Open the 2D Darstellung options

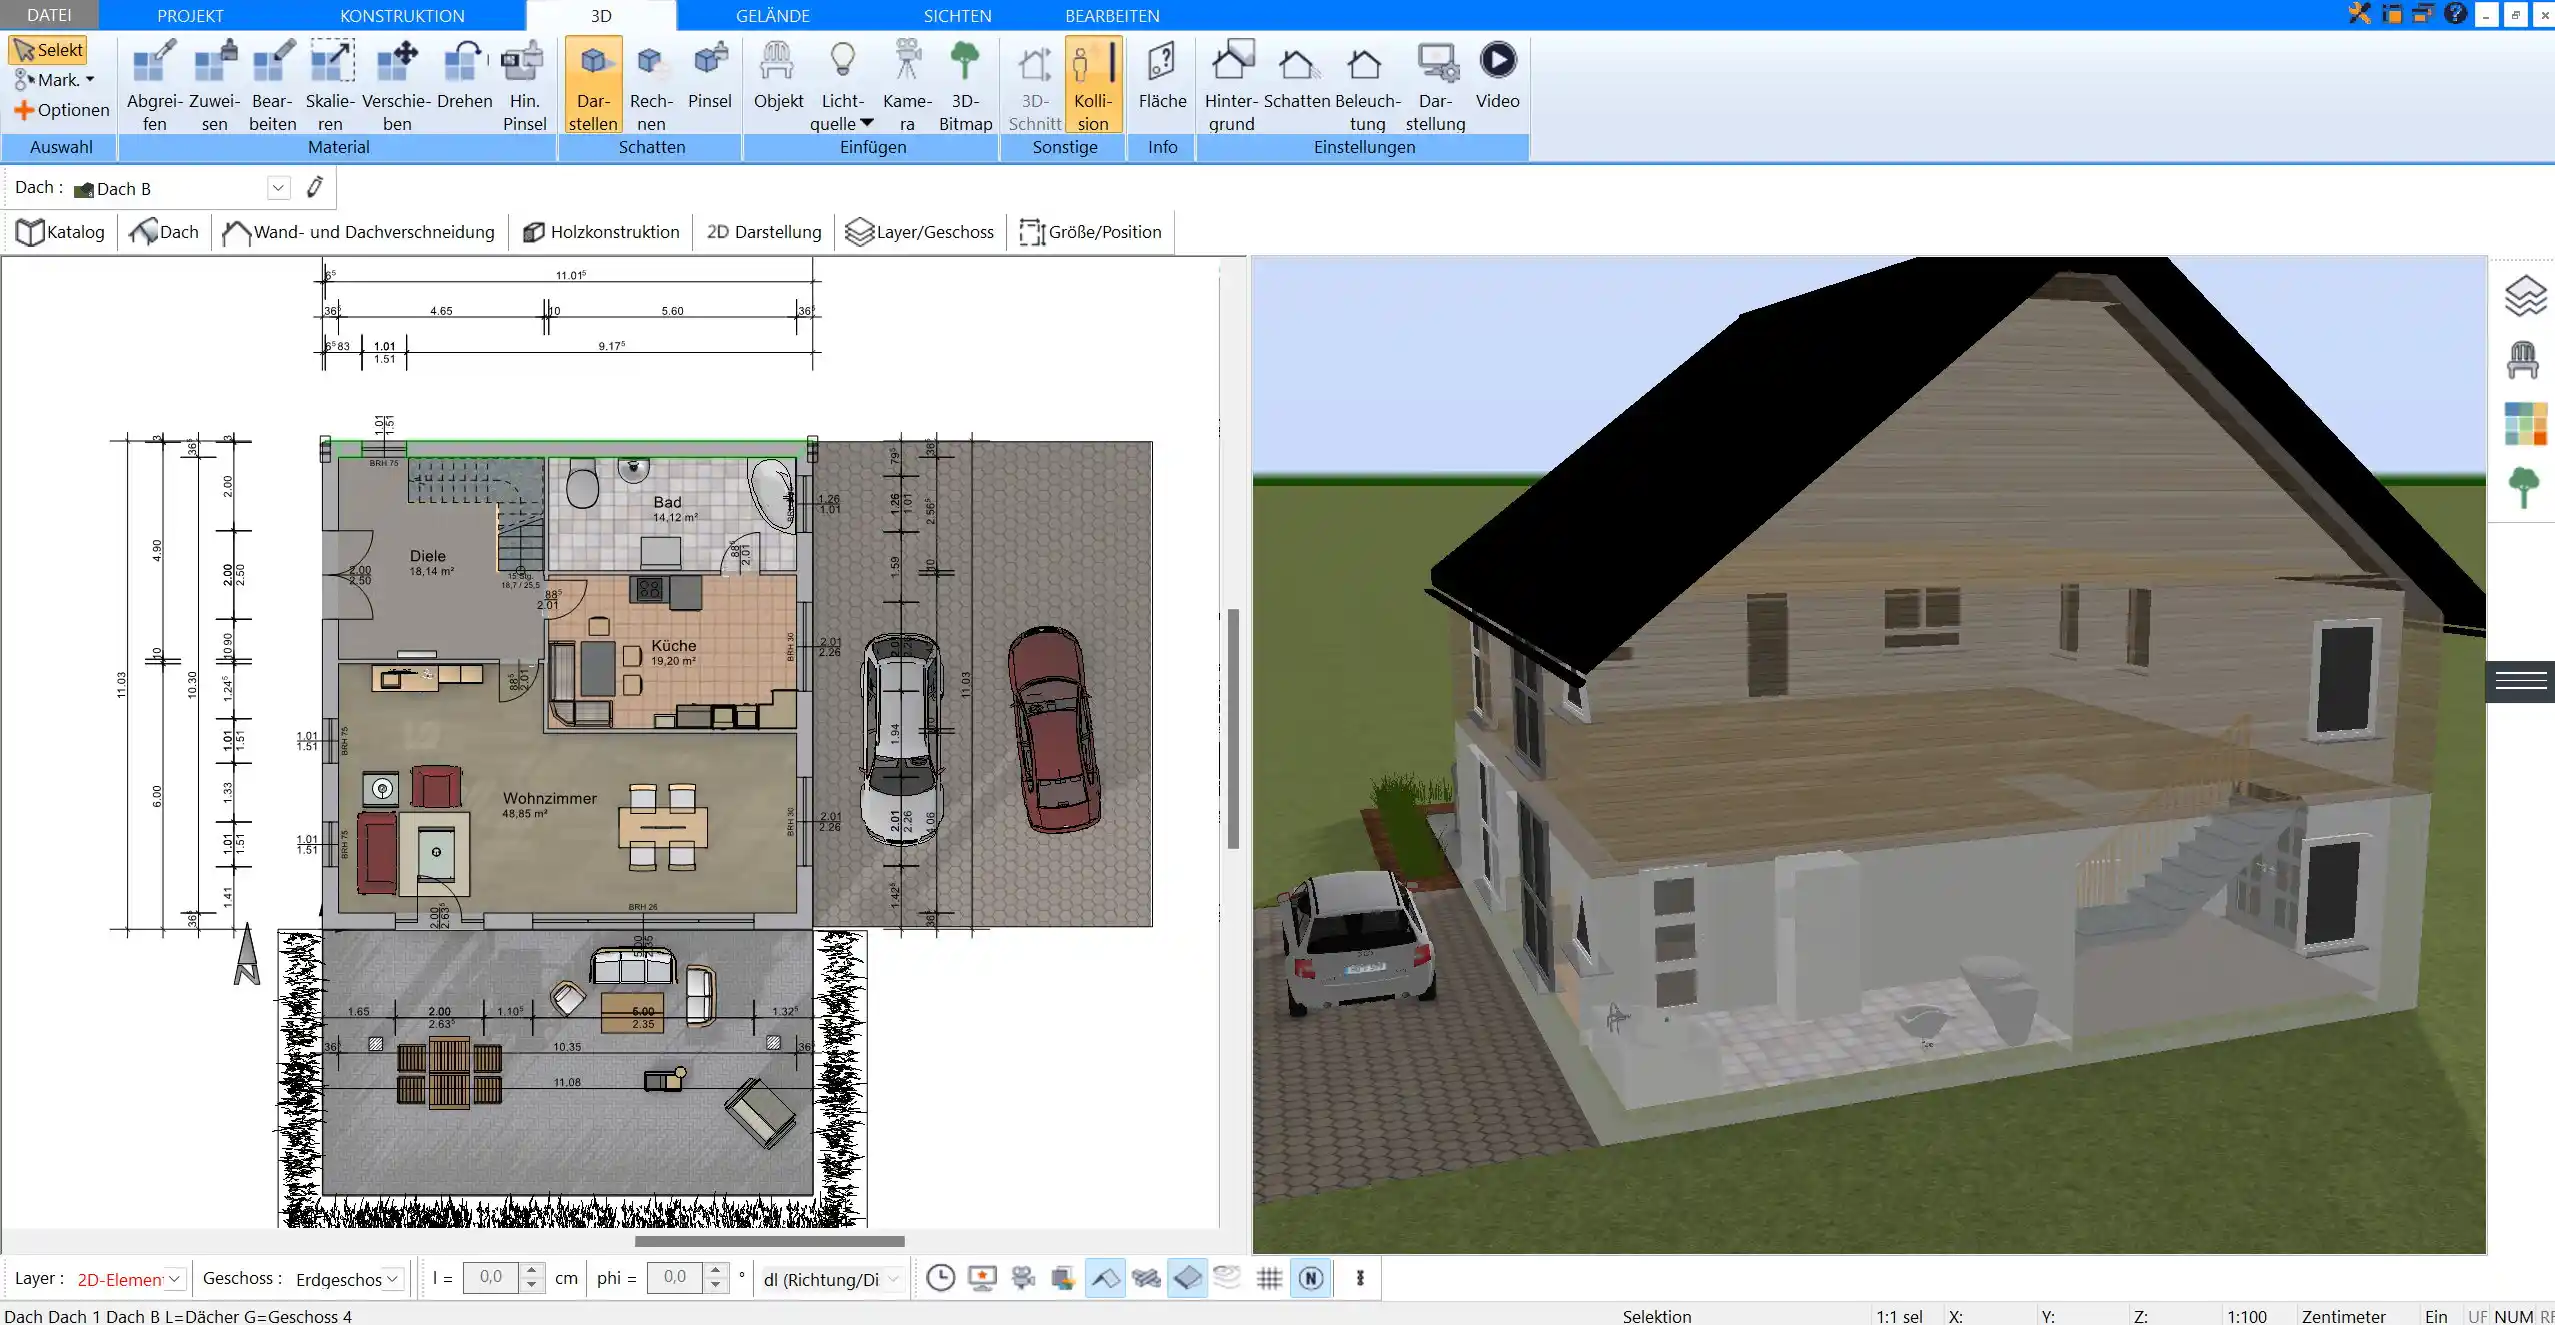(x=764, y=232)
